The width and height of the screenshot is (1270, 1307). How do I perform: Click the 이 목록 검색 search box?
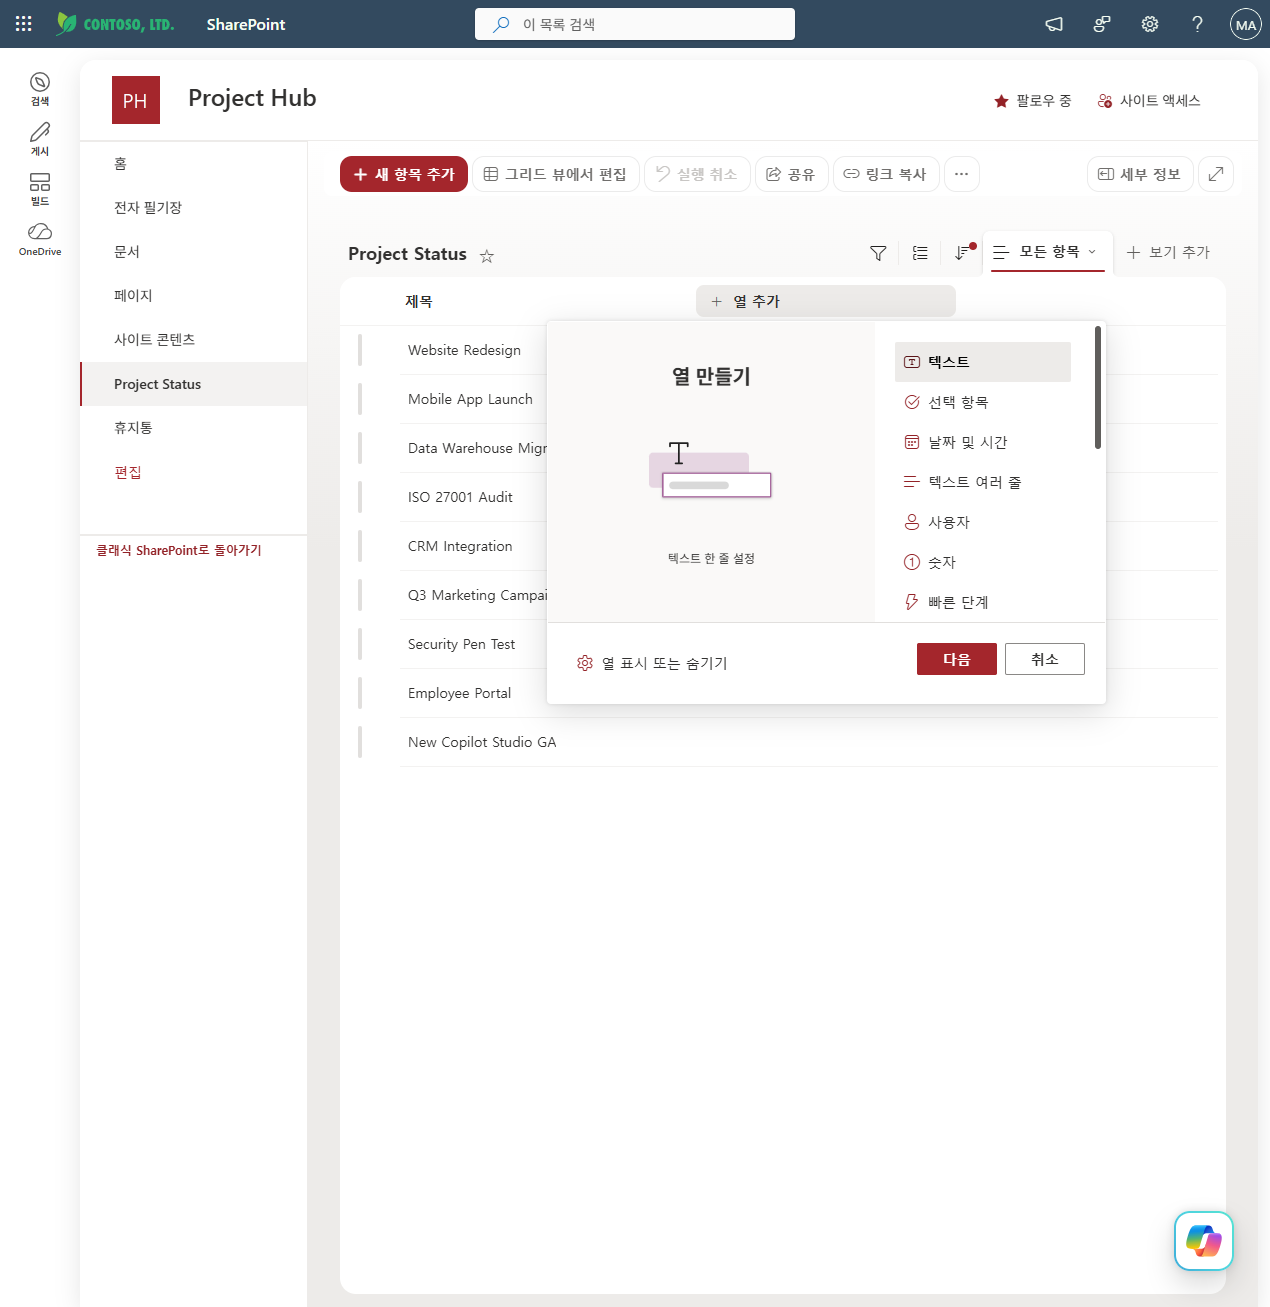(635, 24)
